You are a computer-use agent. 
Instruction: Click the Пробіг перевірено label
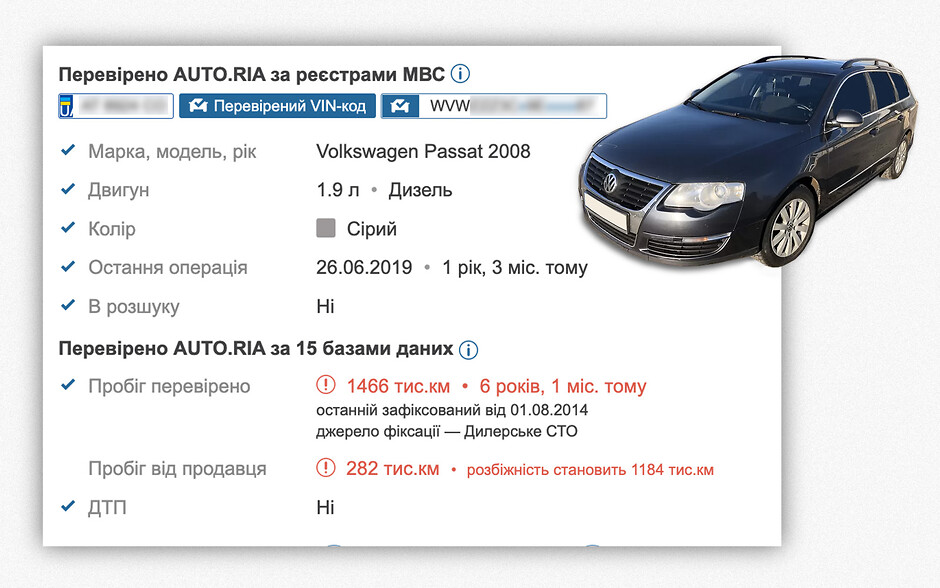pos(169,387)
